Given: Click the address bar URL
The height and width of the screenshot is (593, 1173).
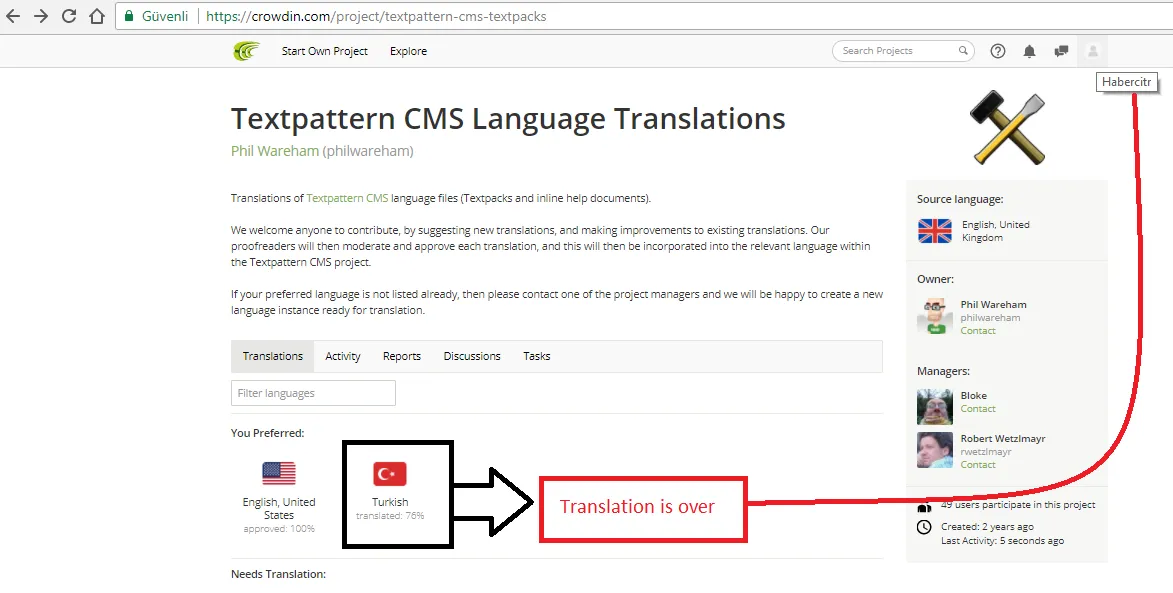Looking at the screenshot, I should pos(376,16).
